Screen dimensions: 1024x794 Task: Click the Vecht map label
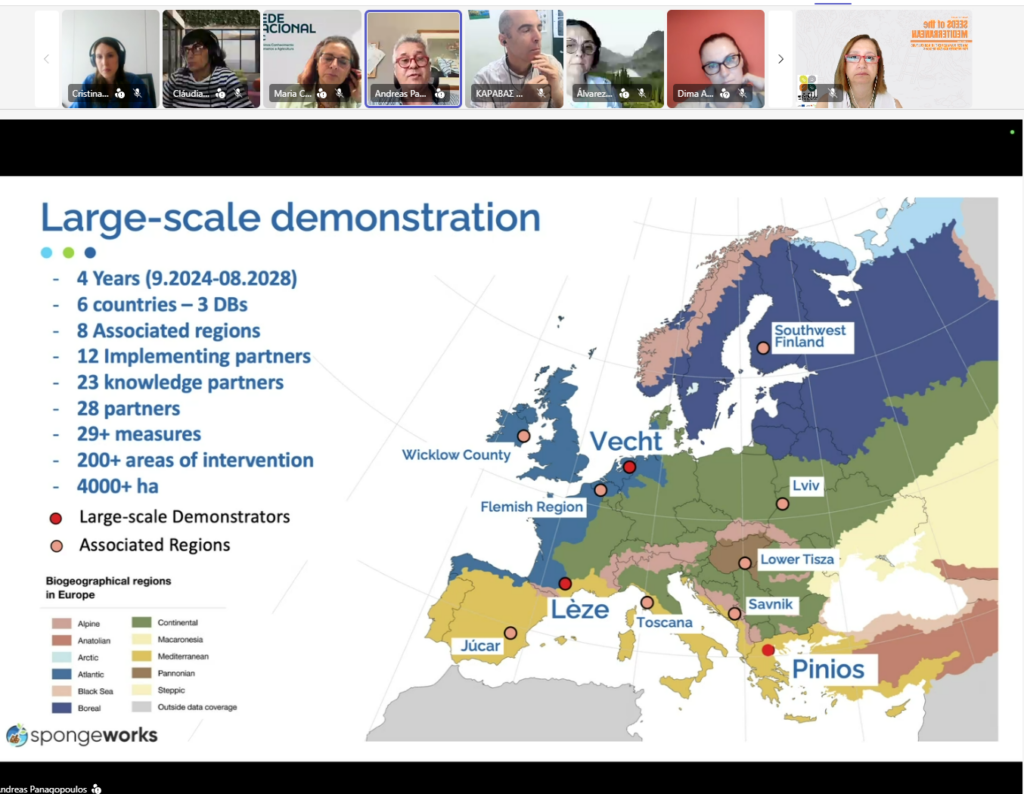pyautogui.click(x=626, y=441)
